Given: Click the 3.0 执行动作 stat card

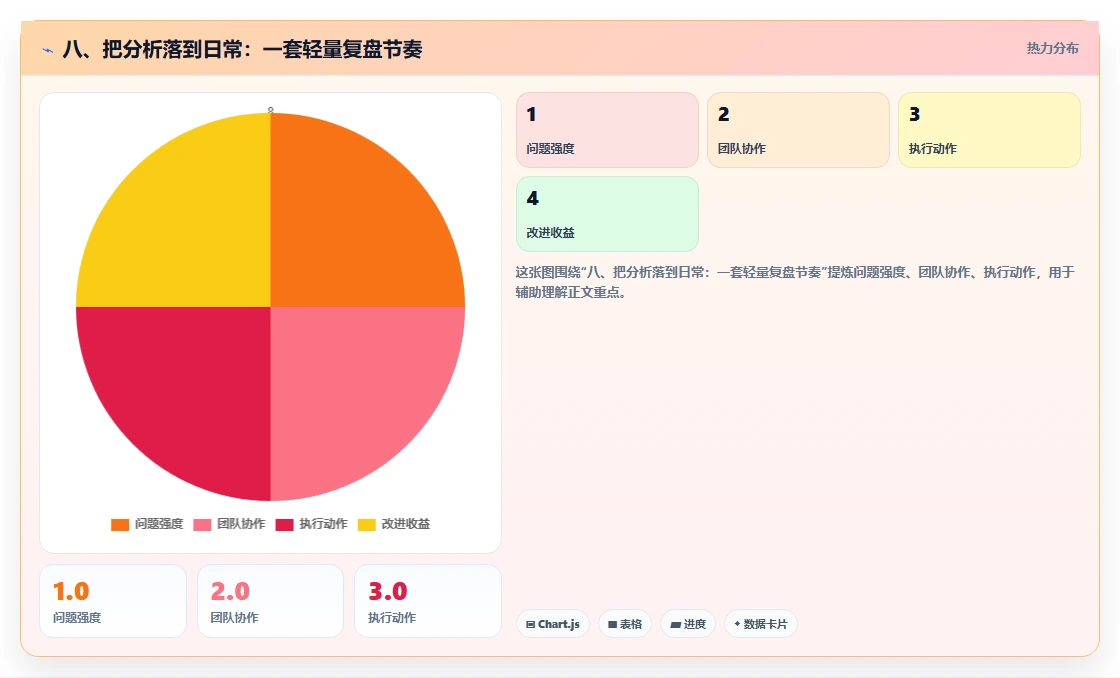Looking at the screenshot, I should point(428,601).
